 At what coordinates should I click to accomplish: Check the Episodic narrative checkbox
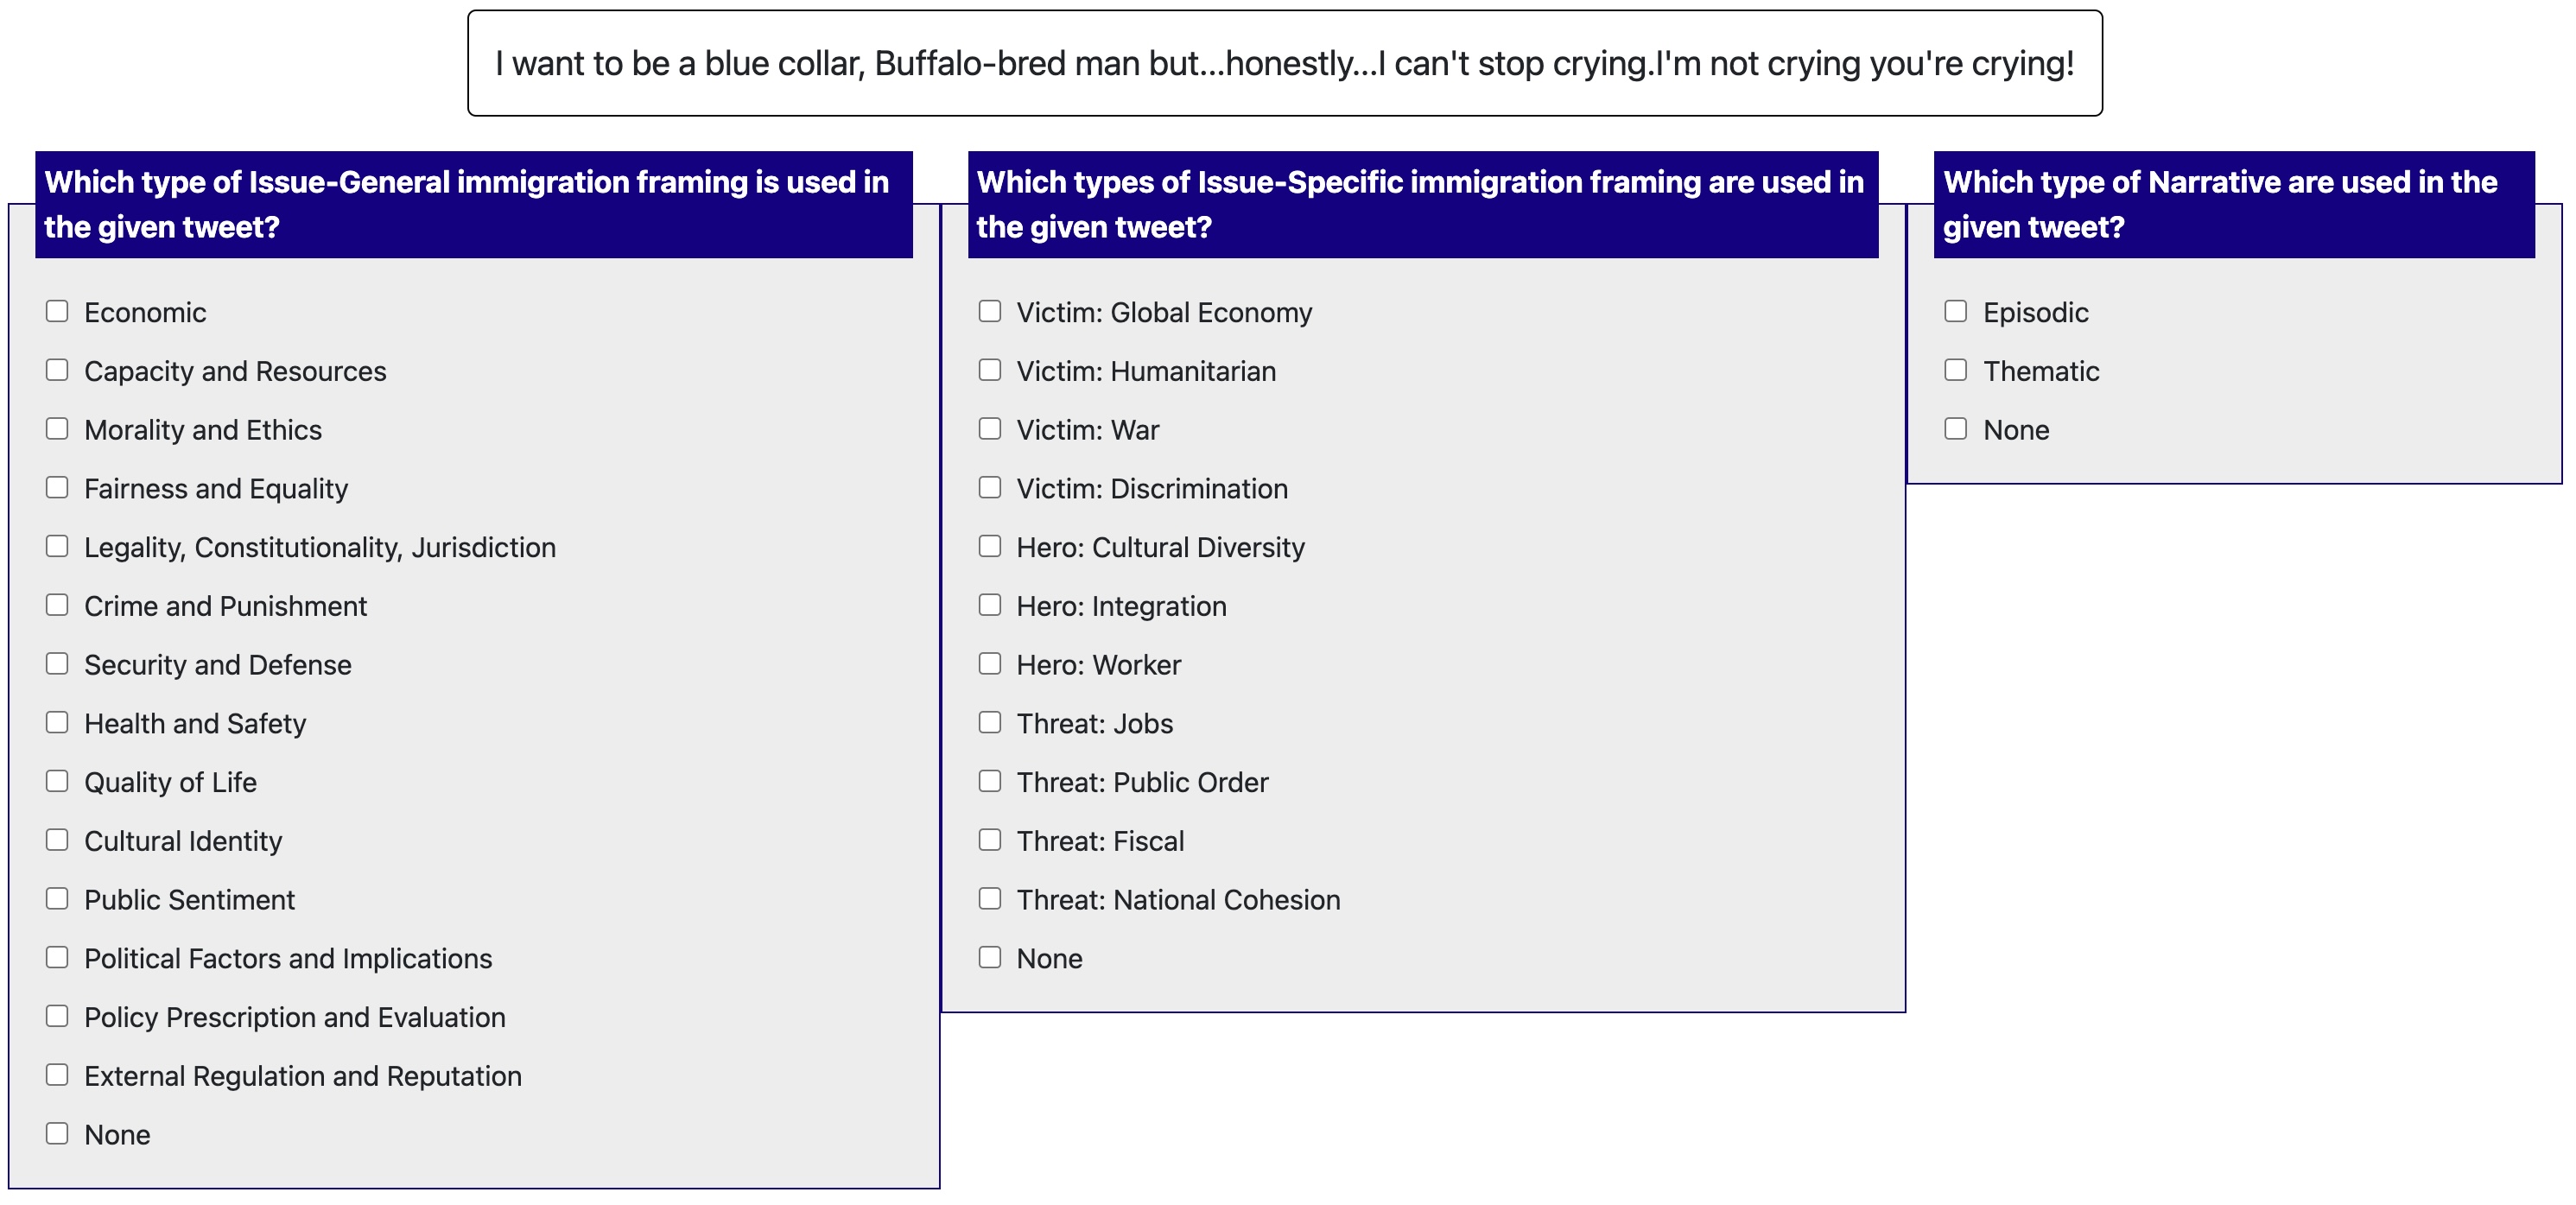[1956, 312]
